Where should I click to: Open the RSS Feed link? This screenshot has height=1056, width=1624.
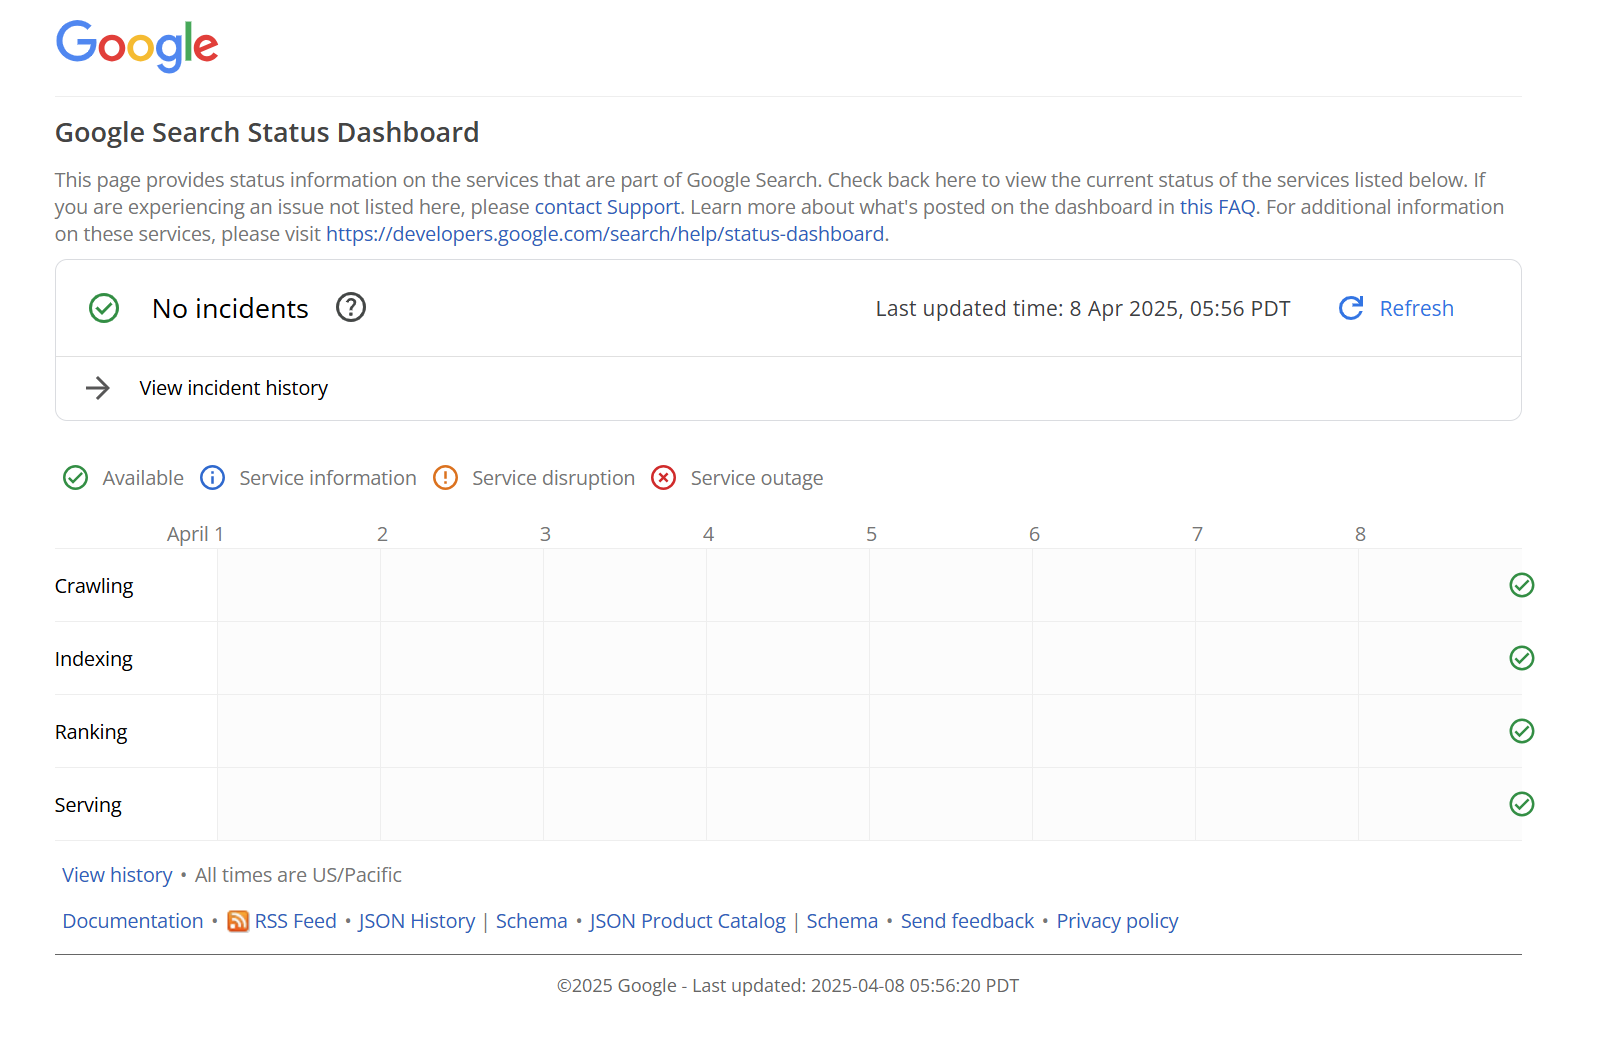point(296,921)
